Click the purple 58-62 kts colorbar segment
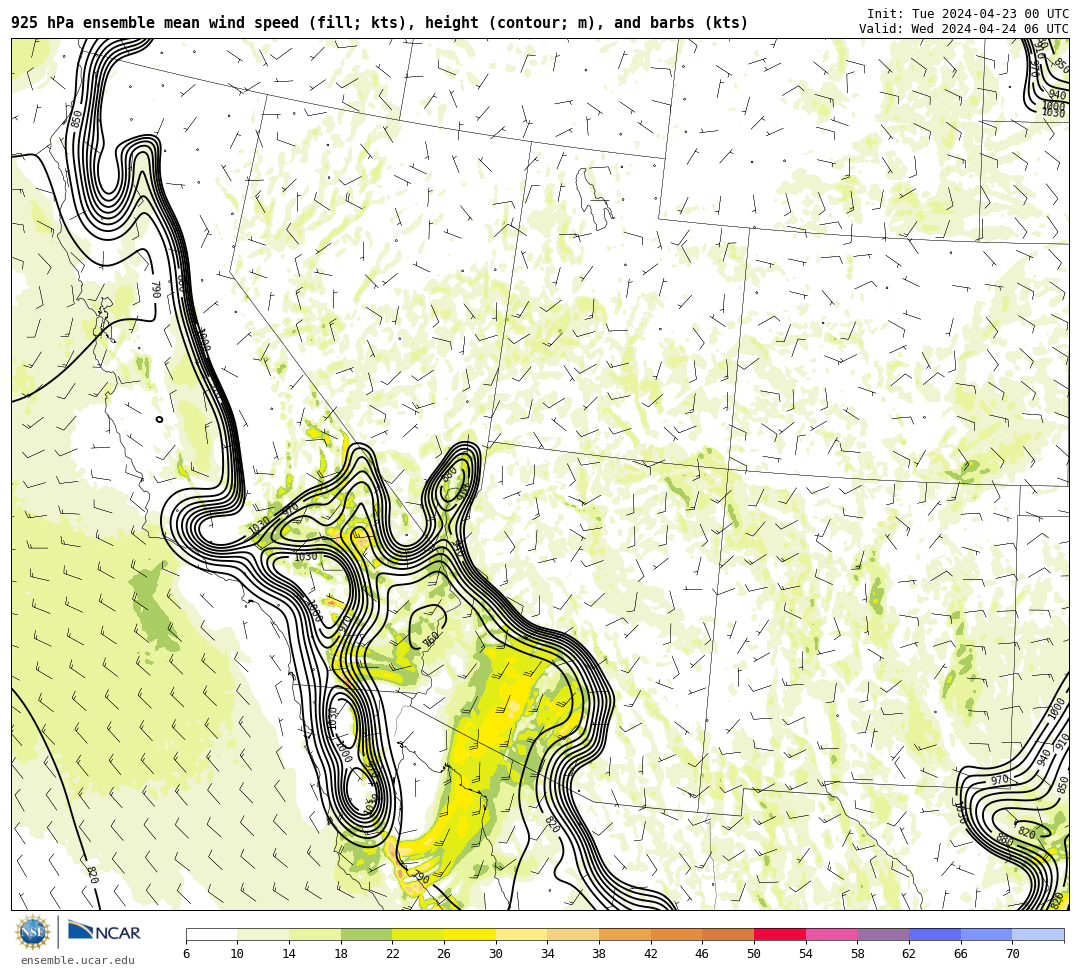 tap(883, 934)
